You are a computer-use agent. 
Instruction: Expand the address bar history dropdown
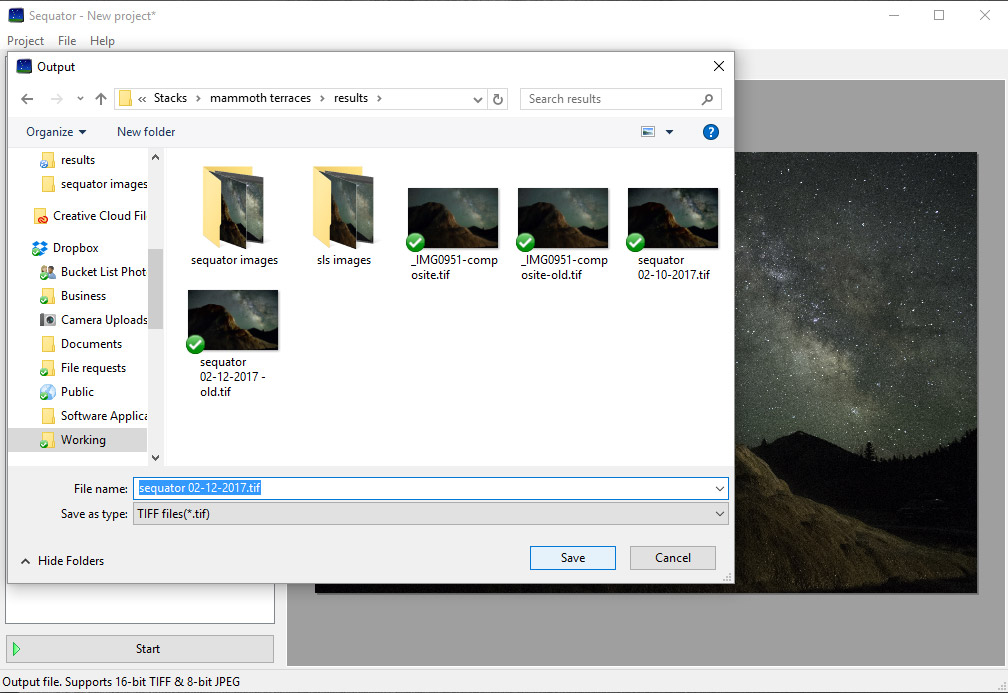[x=478, y=99]
